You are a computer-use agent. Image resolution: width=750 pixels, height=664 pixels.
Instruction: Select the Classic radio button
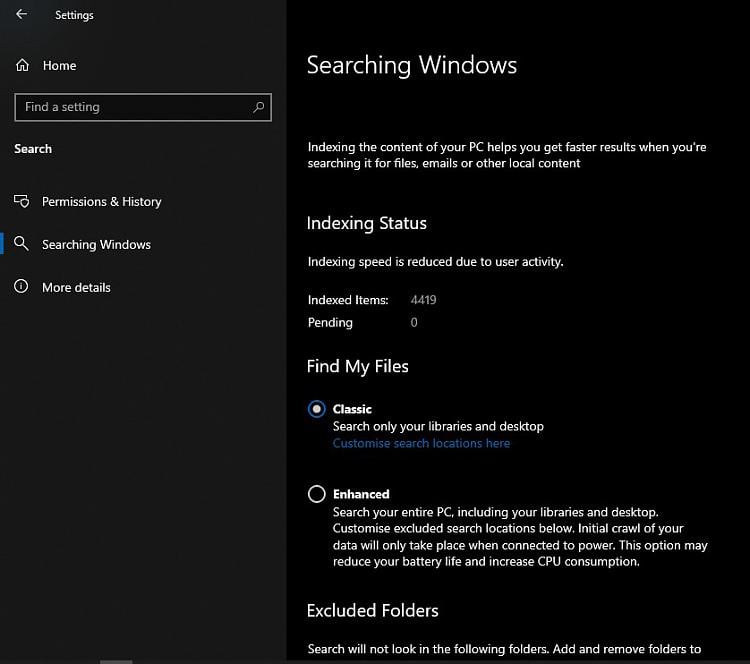coord(317,409)
